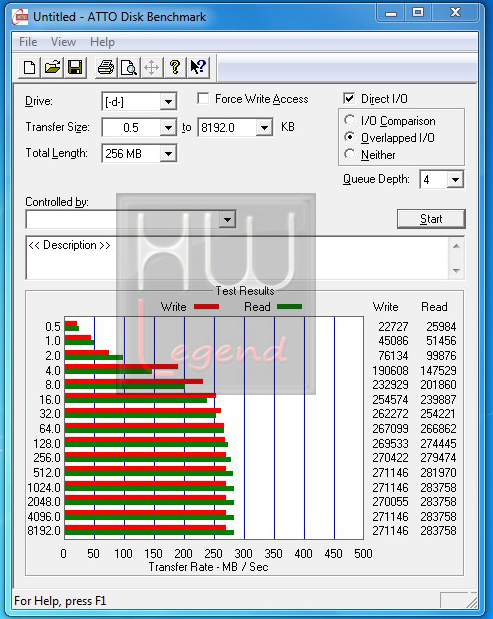
Task: Print the benchmark results
Action: coord(106,68)
